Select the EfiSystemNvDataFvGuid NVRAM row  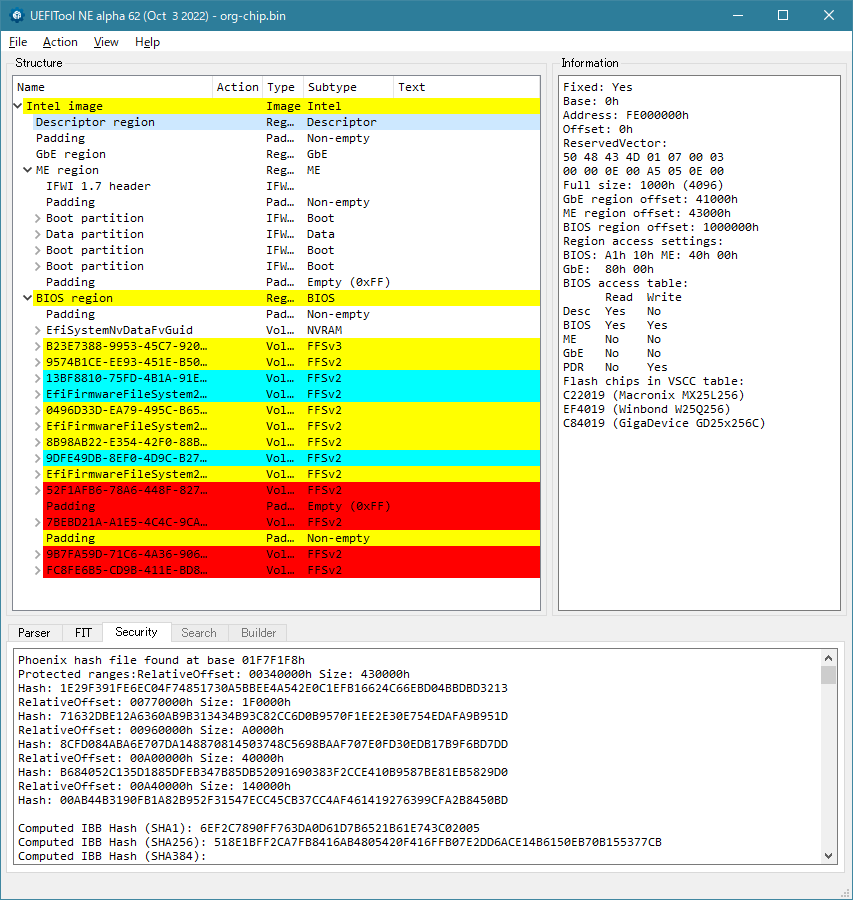click(x=292, y=330)
